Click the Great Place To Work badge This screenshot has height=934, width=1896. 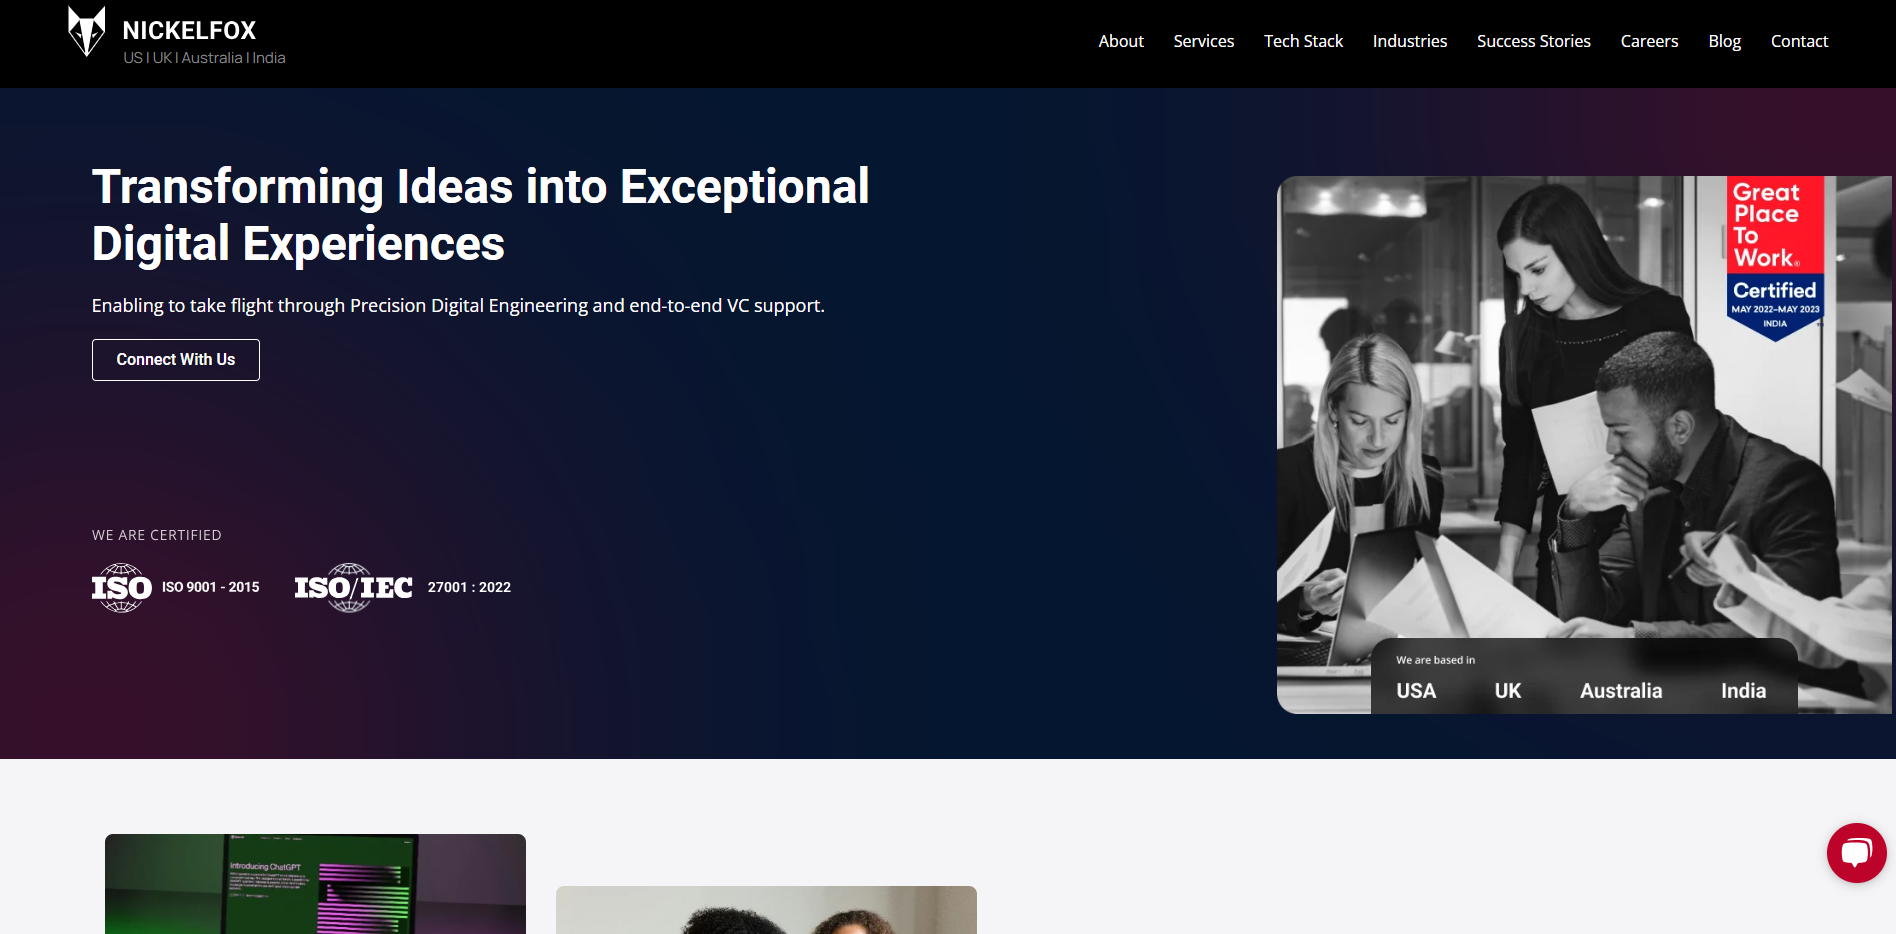click(x=1775, y=259)
